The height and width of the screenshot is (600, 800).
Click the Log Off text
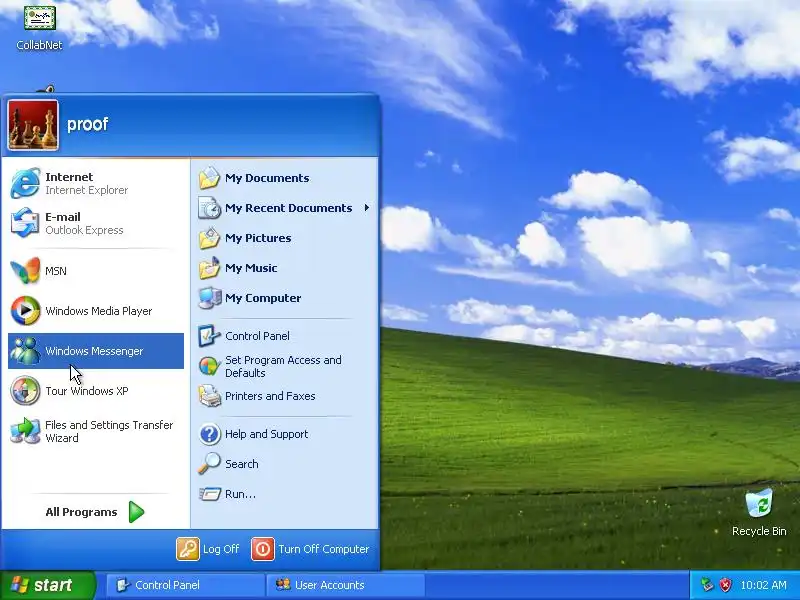pyautogui.click(x=220, y=549)
